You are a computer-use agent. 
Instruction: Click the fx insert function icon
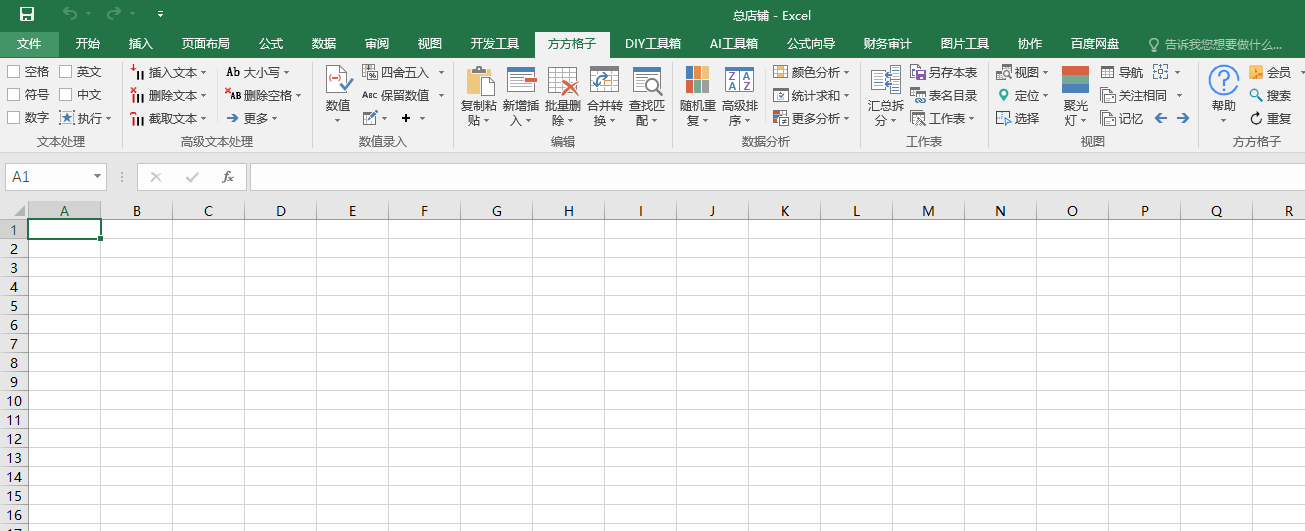[x=228, y=177]
